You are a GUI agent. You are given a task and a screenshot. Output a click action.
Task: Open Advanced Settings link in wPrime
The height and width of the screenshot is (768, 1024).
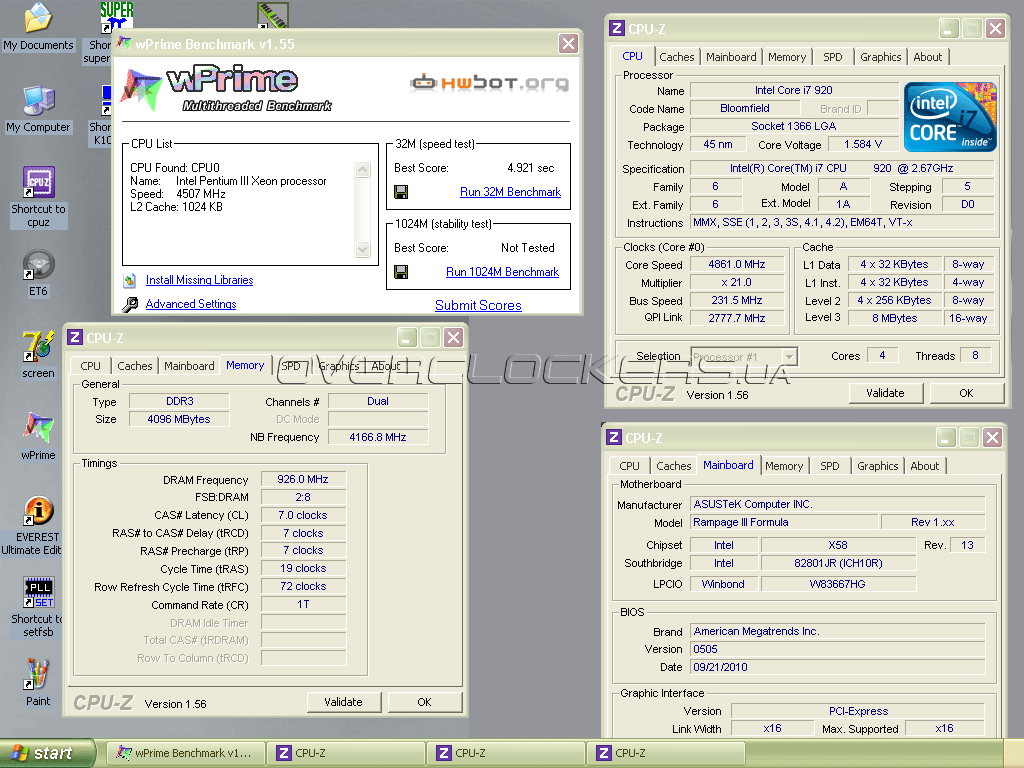pos(191,304)
